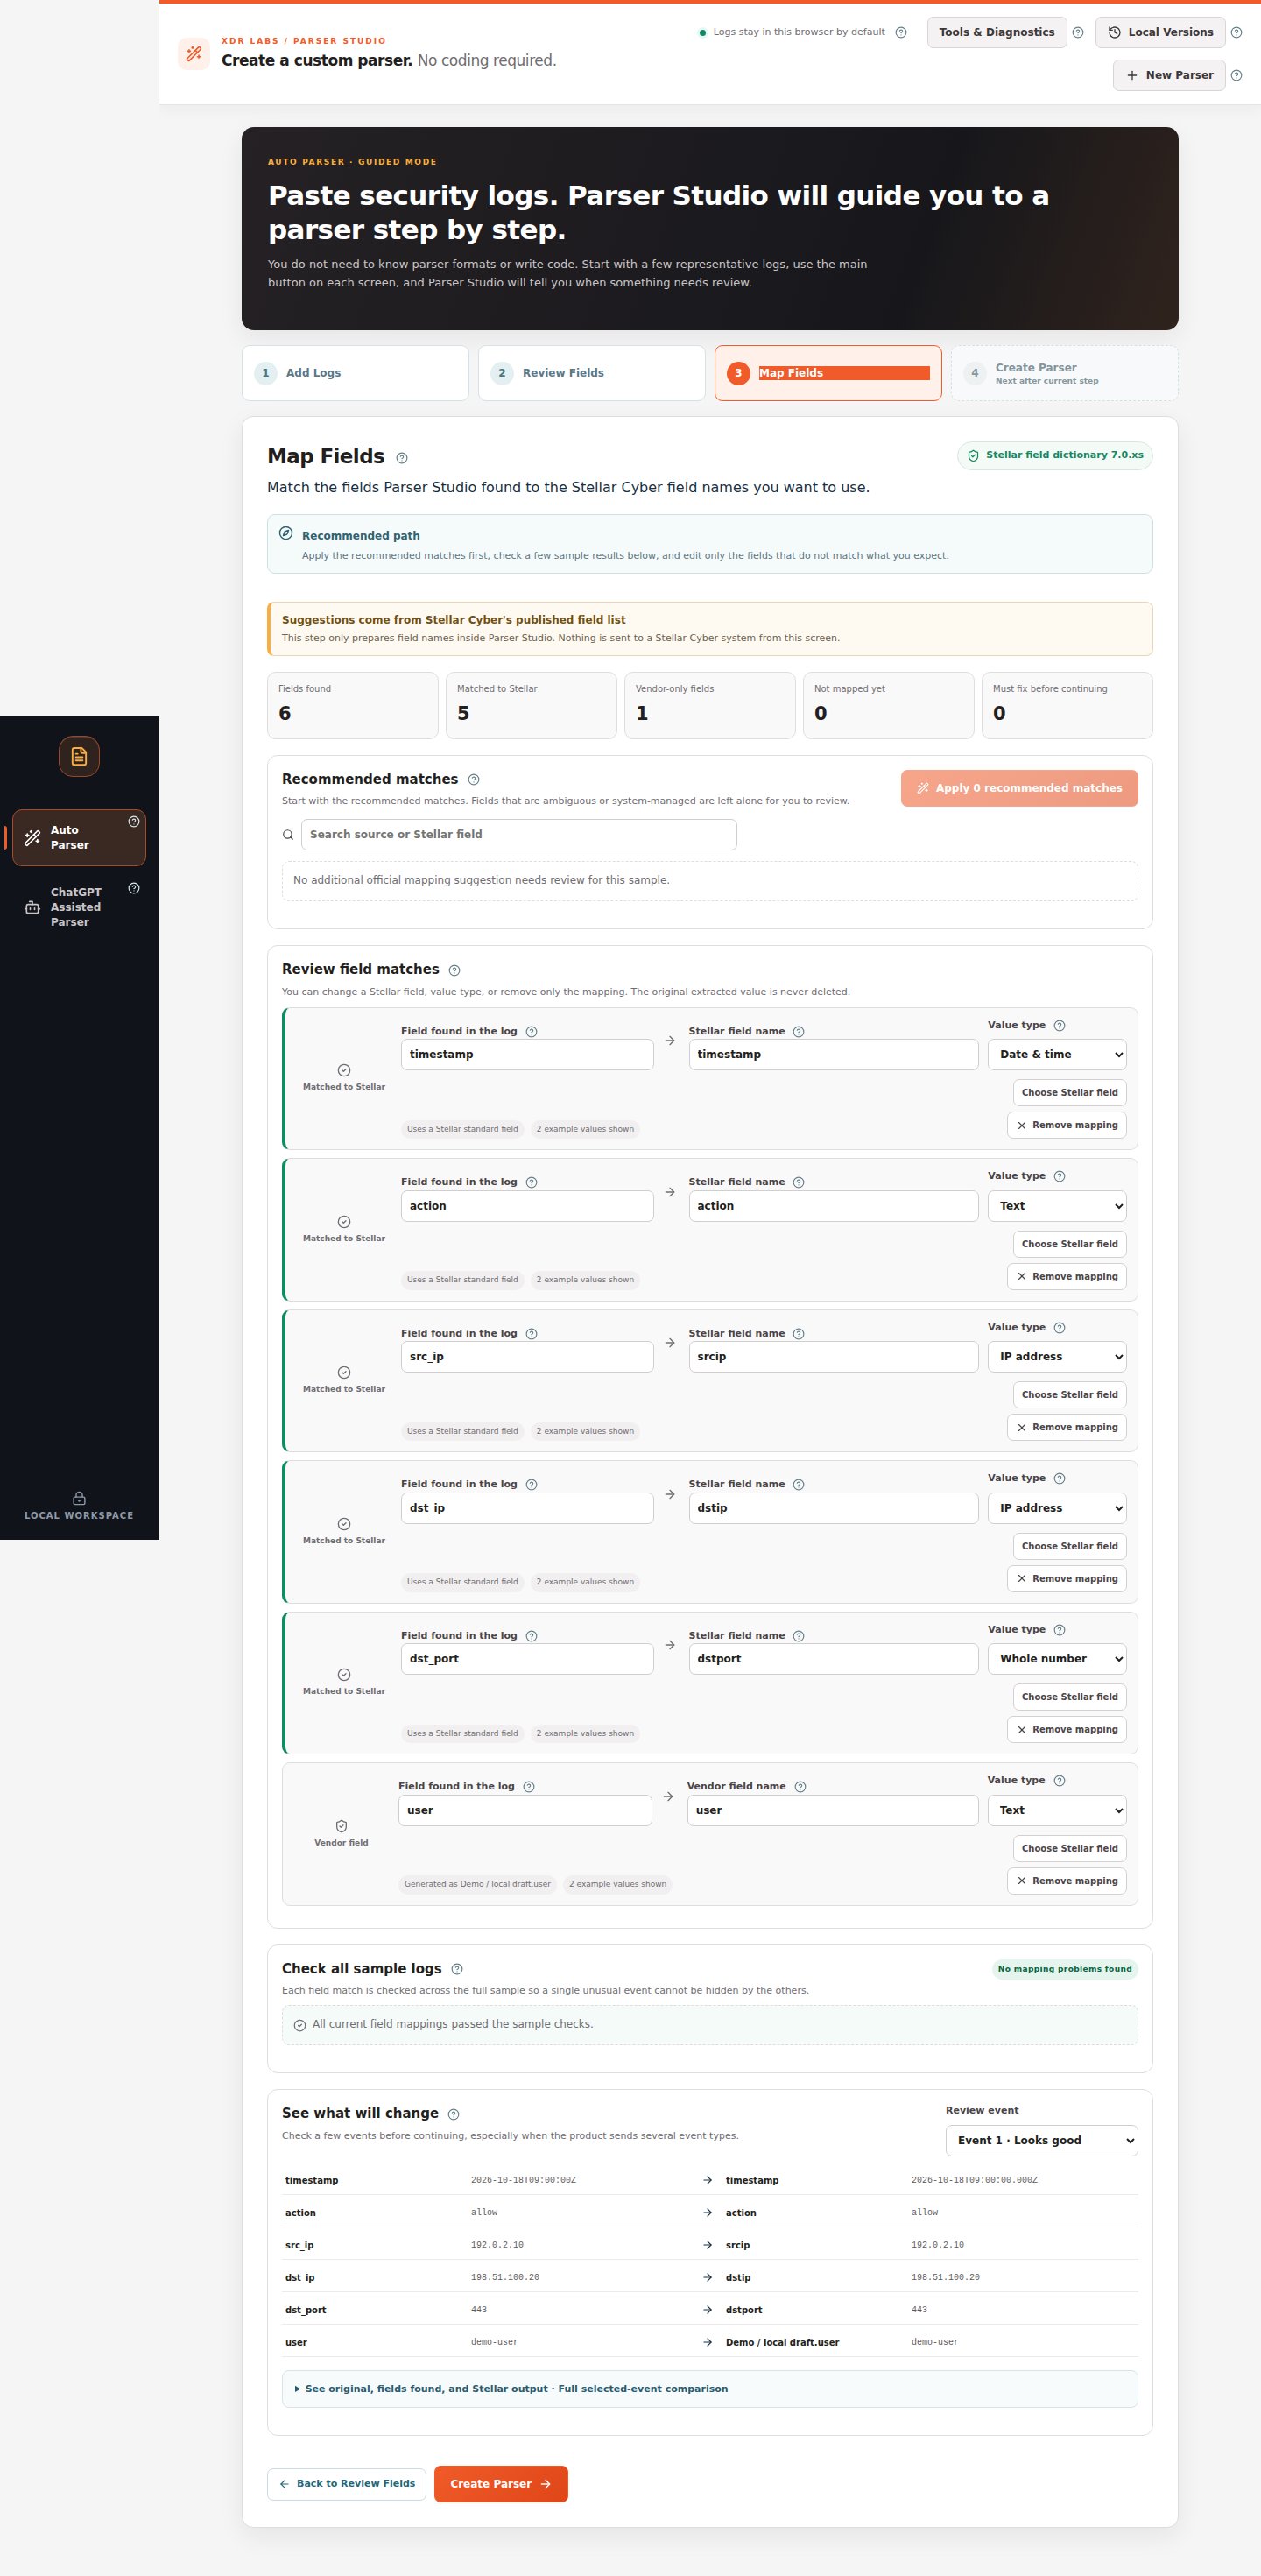Open ChatGPT Assisted Parser in the sidebar
The width and height of the screenshot is (1261, 2576).
tap(79, 907)
